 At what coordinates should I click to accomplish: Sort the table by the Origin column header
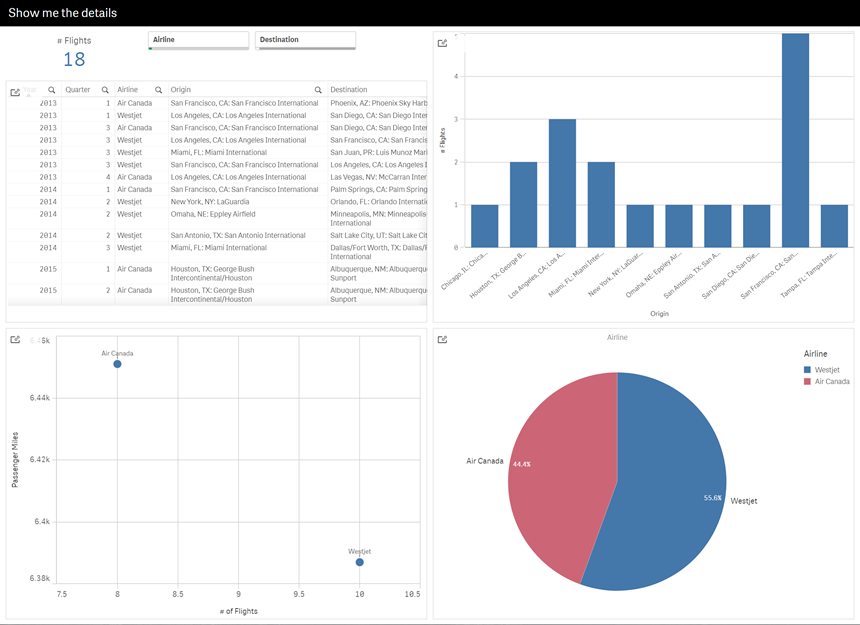180,89
